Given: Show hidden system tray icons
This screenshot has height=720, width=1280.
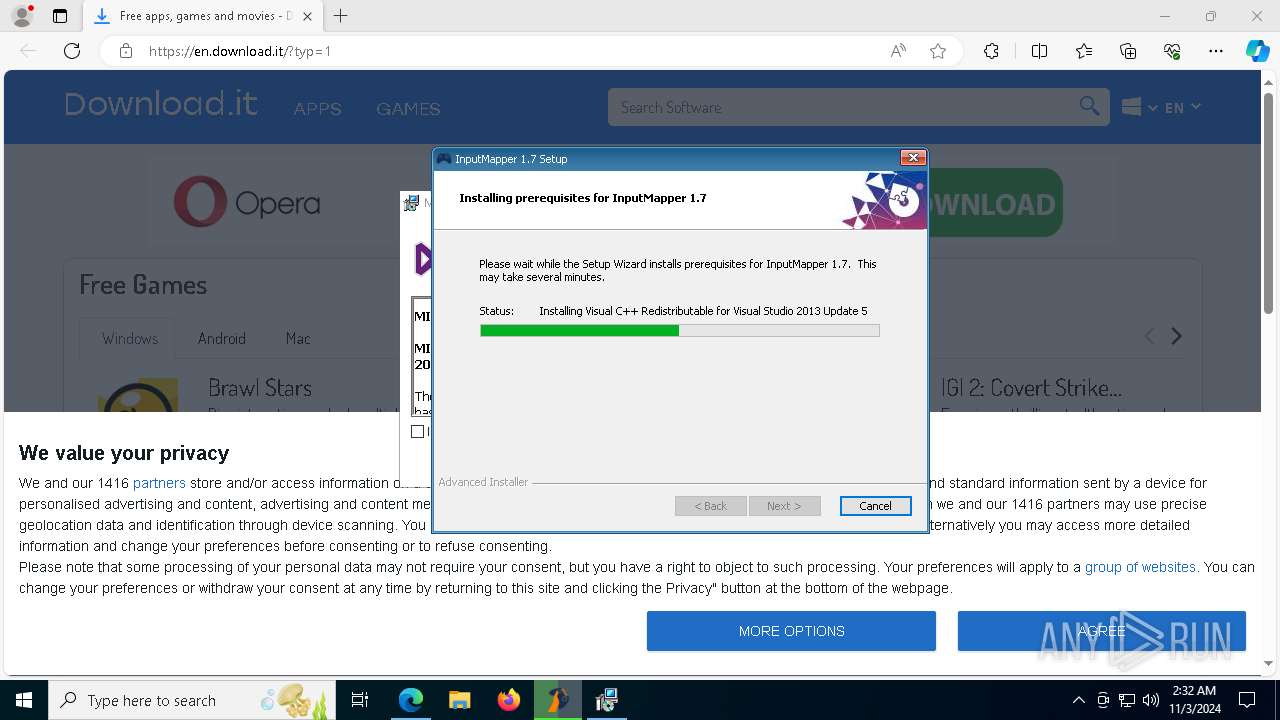Looking at the screenshot, I should 1078,700.
